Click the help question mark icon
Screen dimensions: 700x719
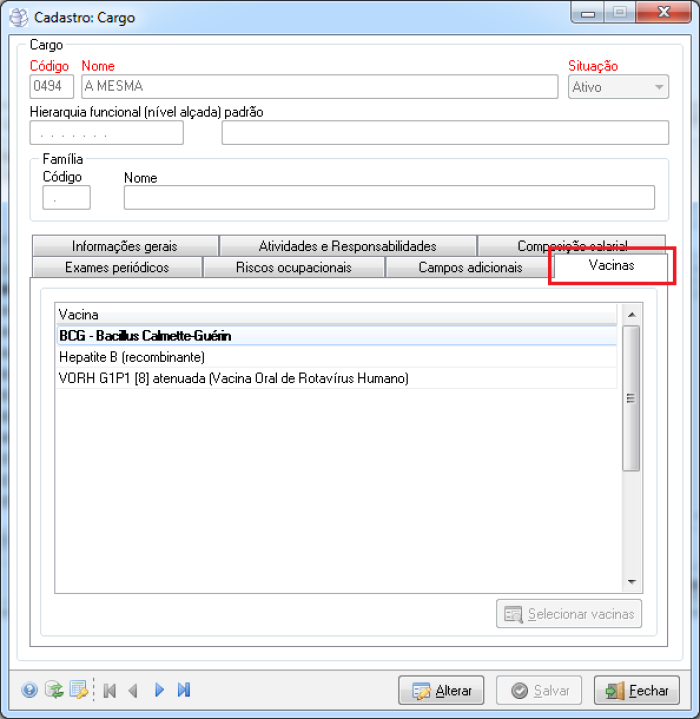[30, 690]
